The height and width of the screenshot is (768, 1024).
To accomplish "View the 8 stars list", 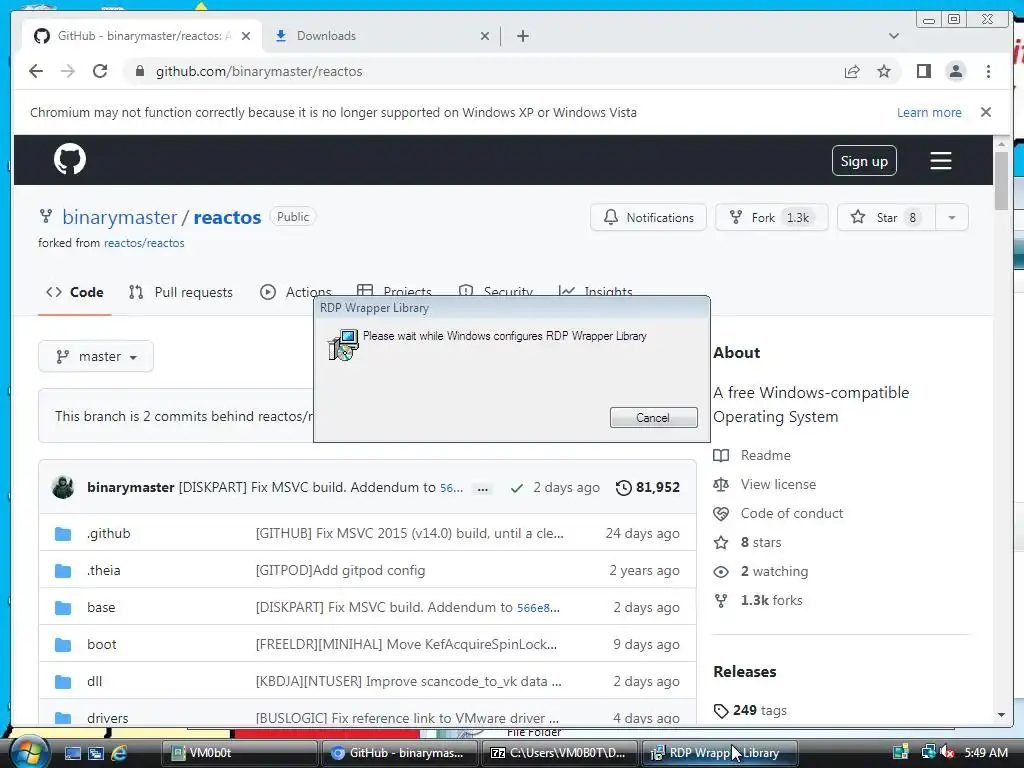I will click(761, 543).
